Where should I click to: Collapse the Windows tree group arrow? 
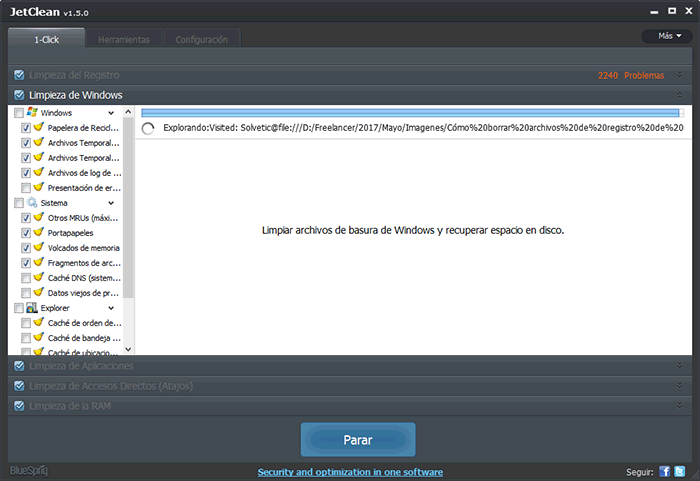[x=111, y=113]
